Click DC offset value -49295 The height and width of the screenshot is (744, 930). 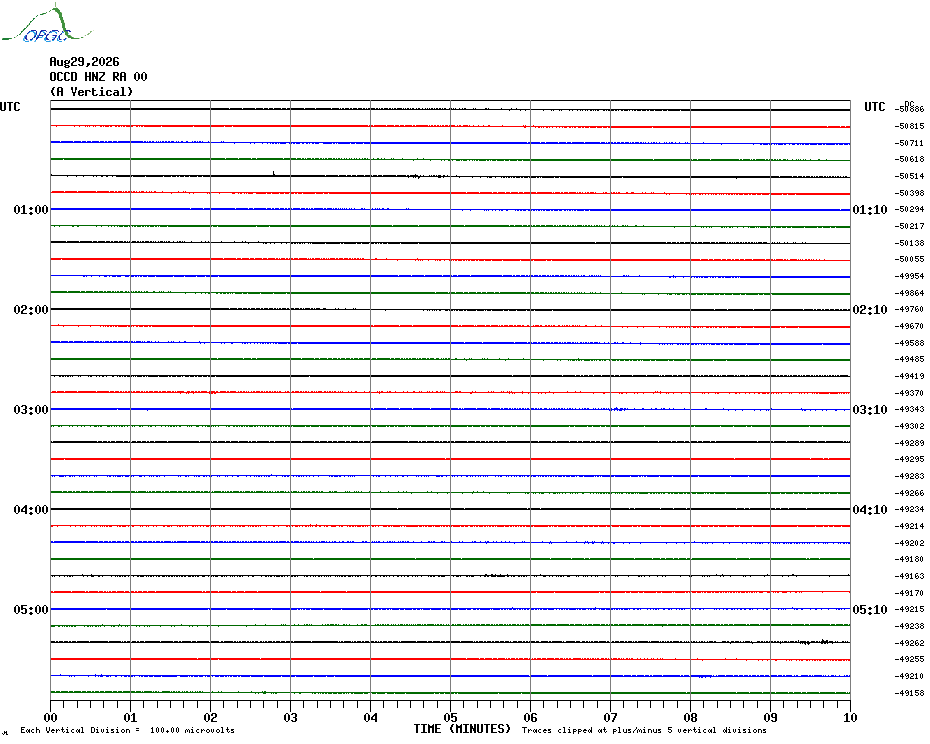pyautogui.click(x=910, y=459)
